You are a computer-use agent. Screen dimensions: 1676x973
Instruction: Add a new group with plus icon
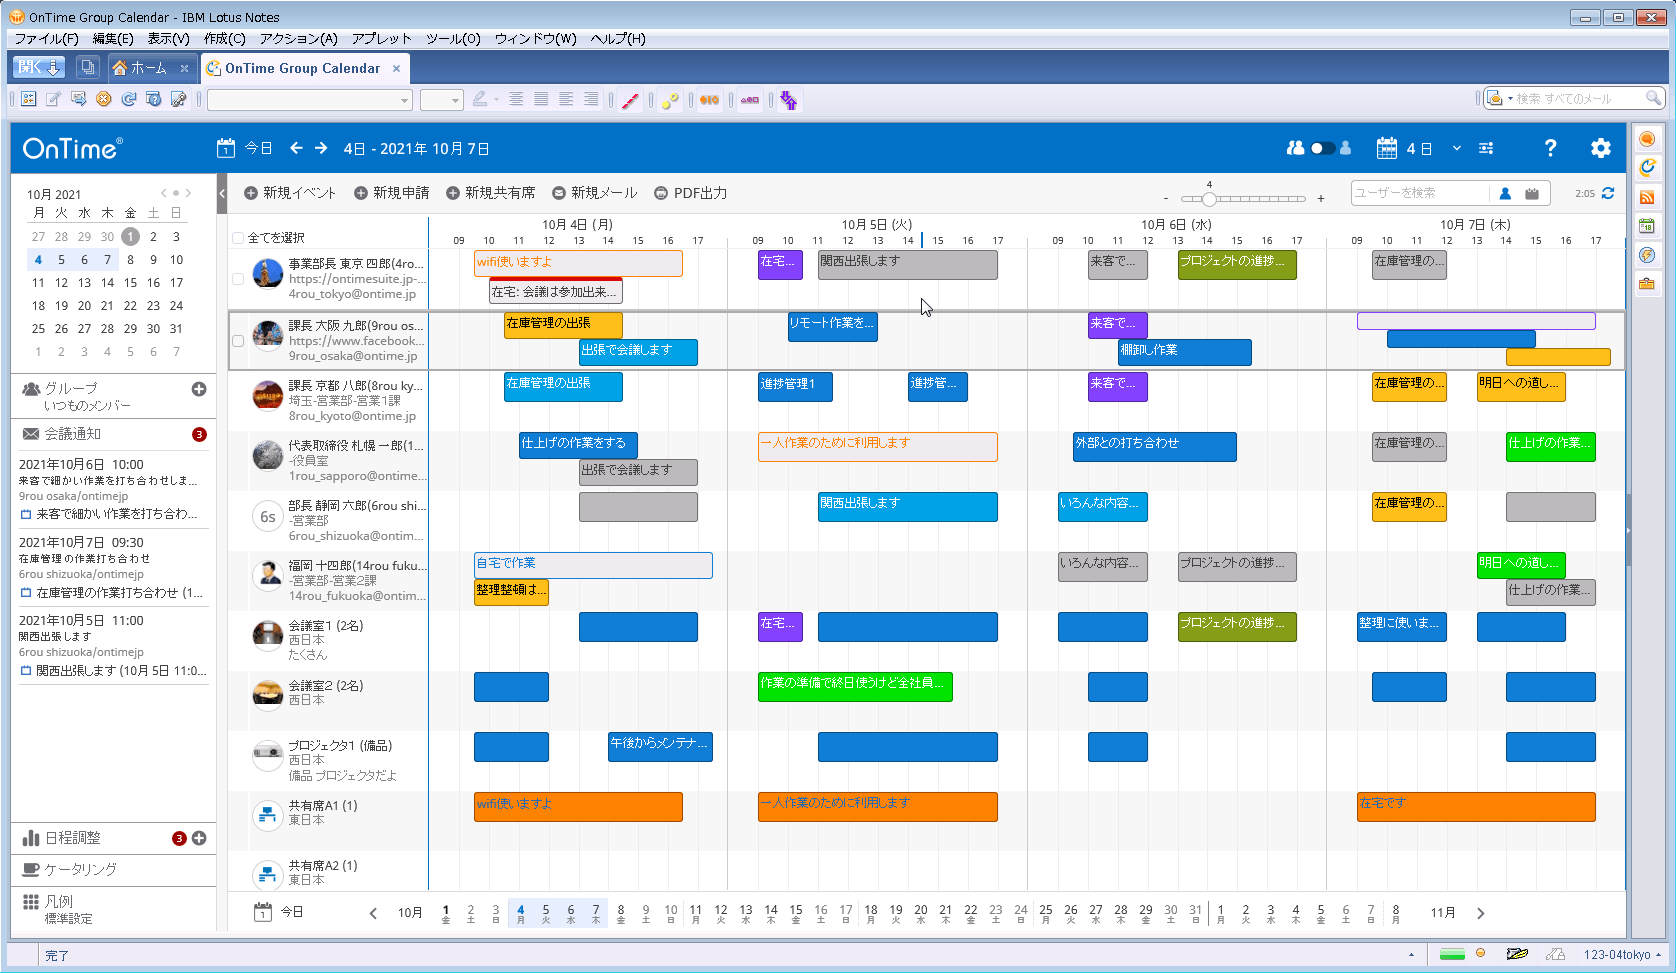tap(199, 389)
